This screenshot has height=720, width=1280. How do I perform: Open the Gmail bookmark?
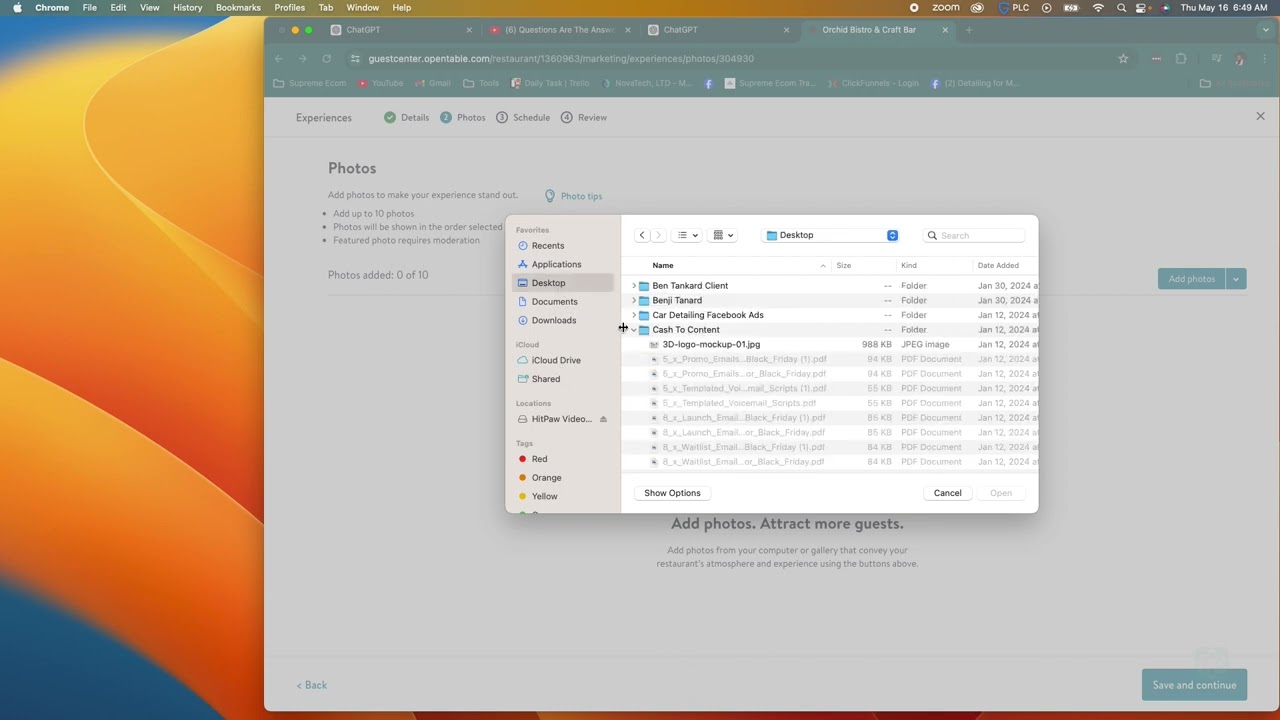click(432, 83)
